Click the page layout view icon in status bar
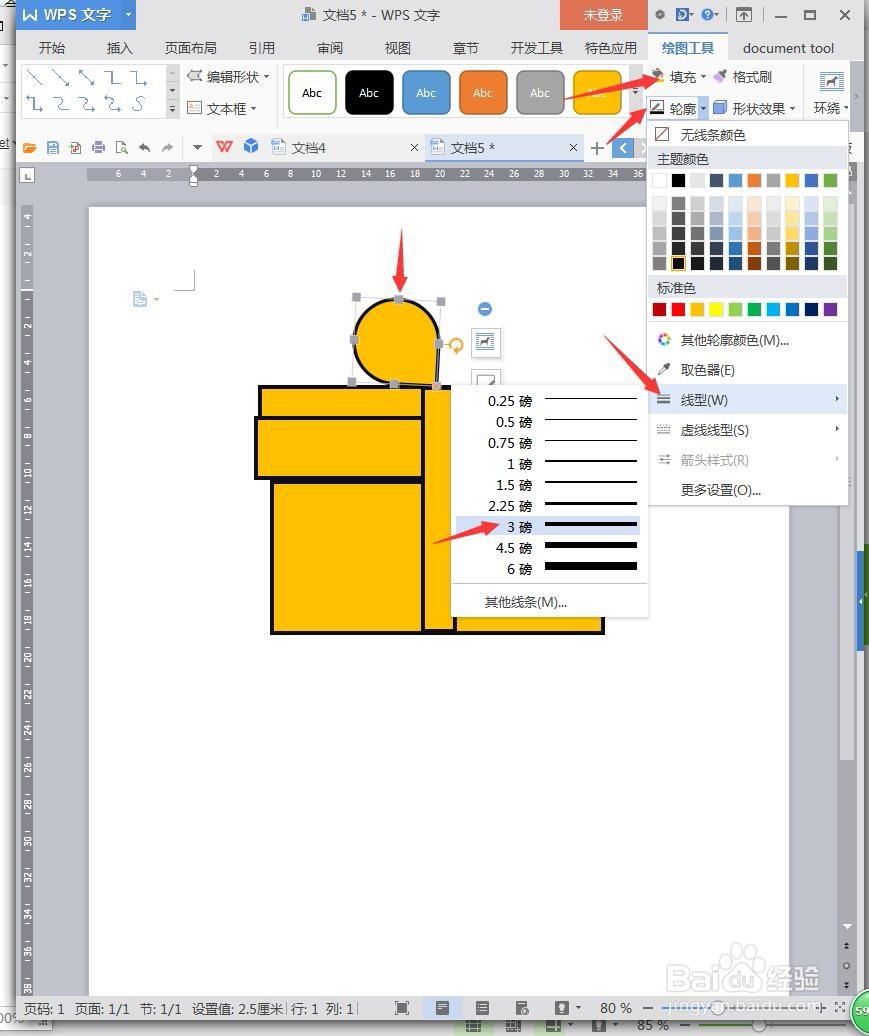The height and width of the screenshot is (1036, 869). tap(443, 1008)
